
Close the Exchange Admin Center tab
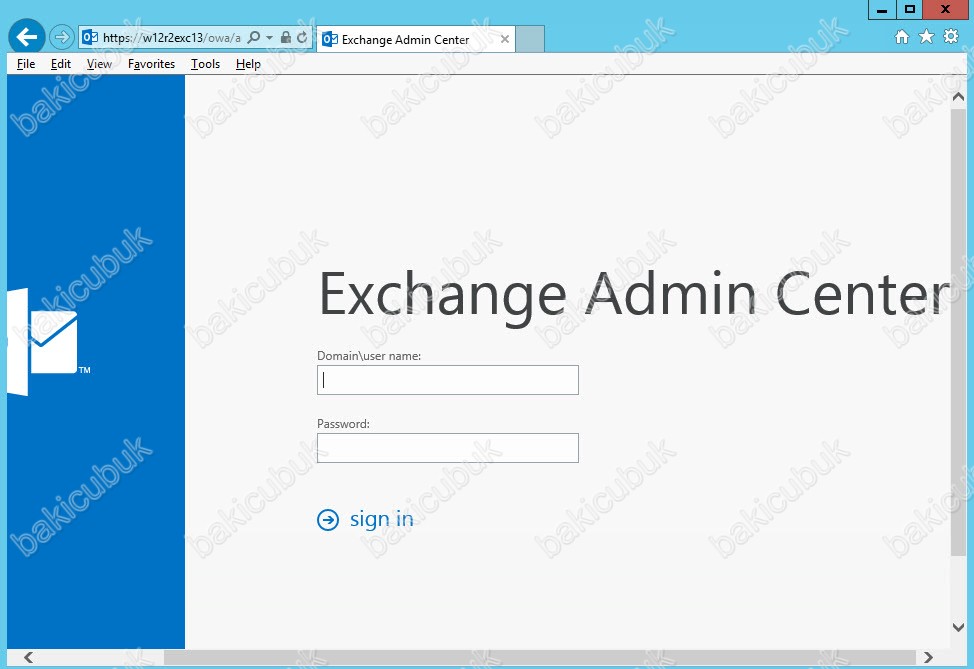tap(505, 39)
